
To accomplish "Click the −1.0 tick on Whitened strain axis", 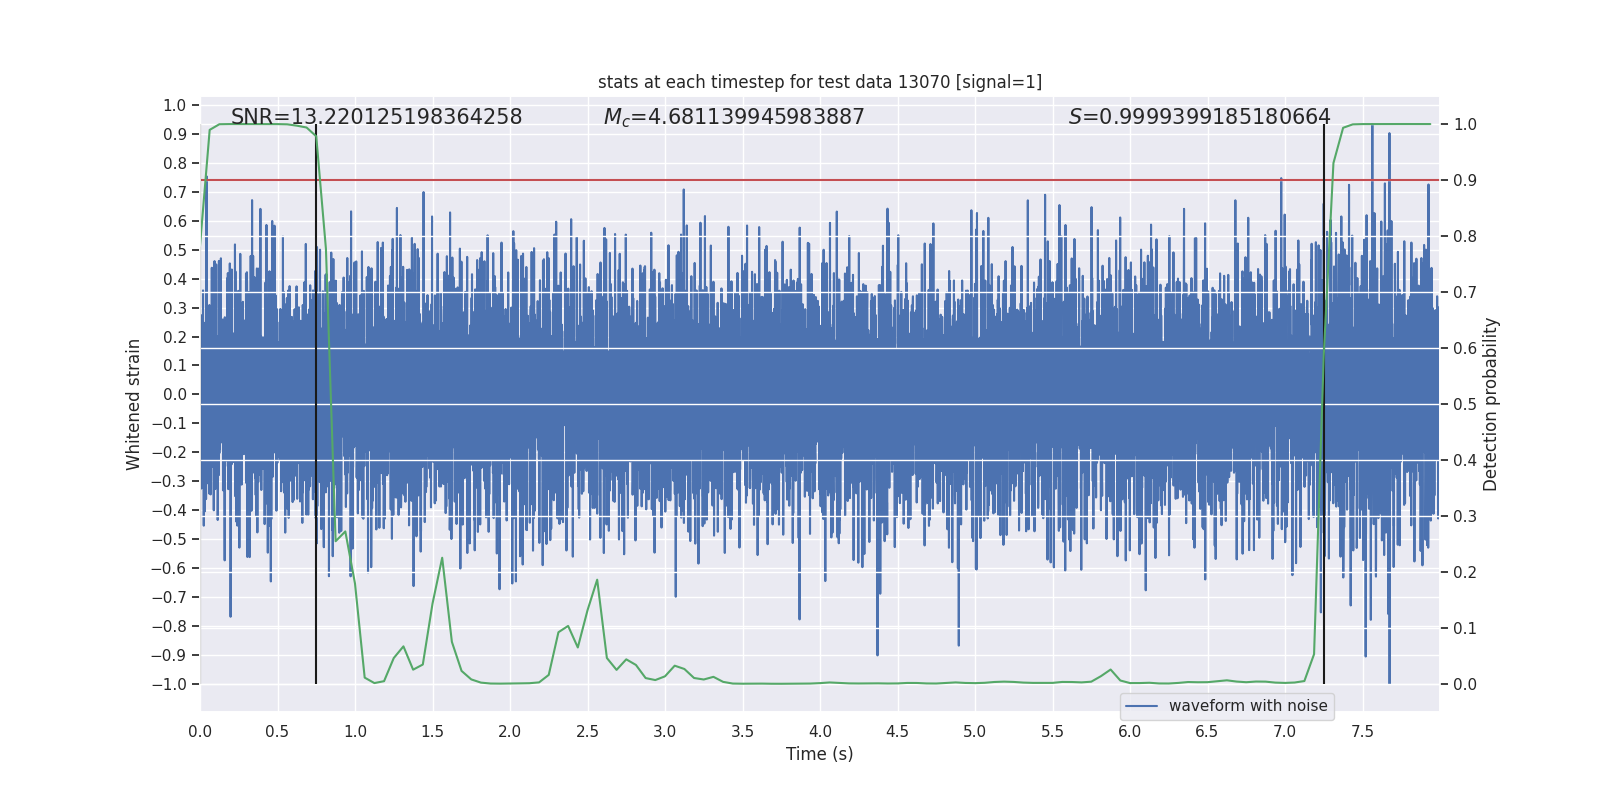I will point(169,684).
